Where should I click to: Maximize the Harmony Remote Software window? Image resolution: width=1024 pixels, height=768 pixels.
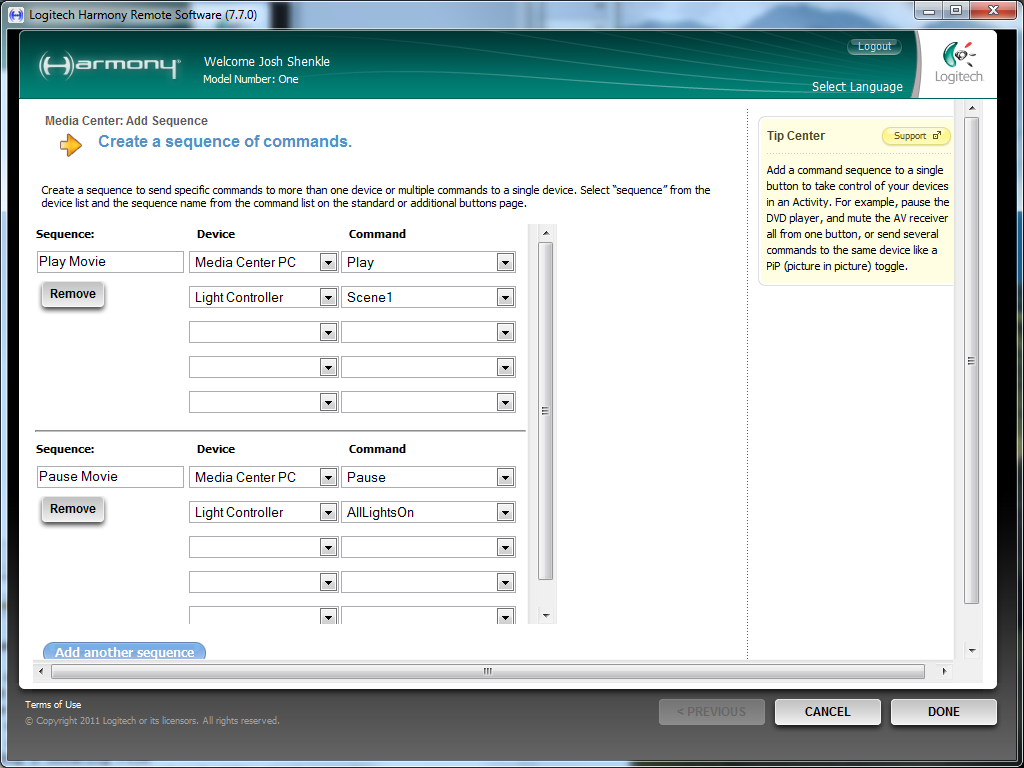[955, 11]
